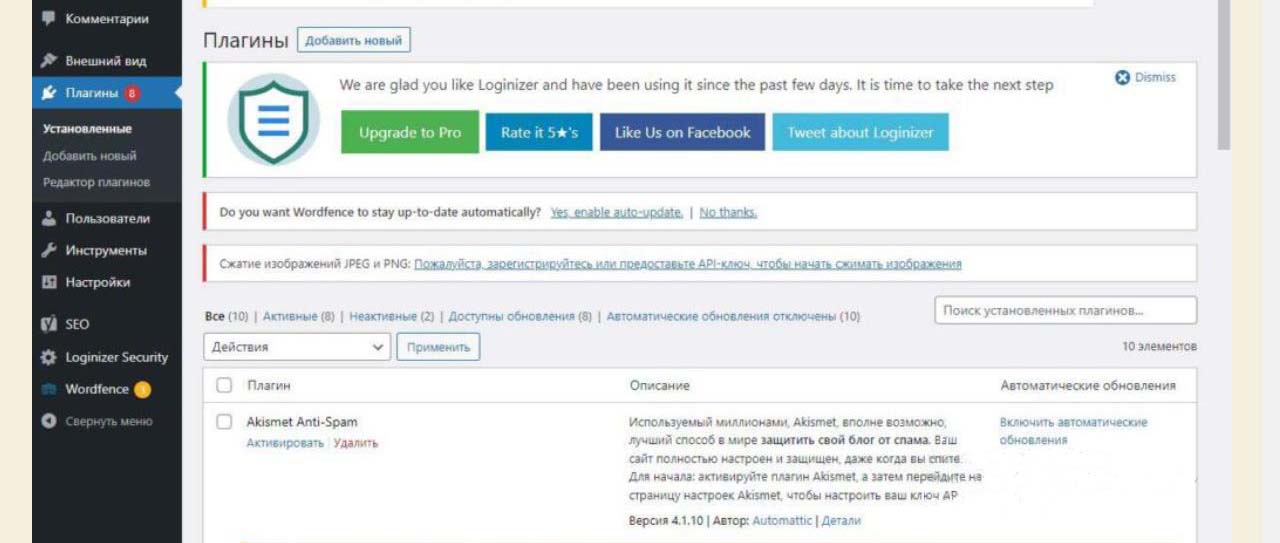Open the Wordfence sidebar menu
The image size is (1280, 543).
(96, 389)
